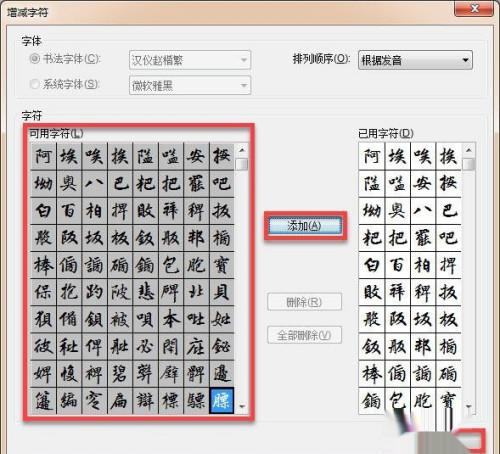The width and height of the screenshot is (500, 454).
Task: Open the 微软雅黑 system font dropdown
Action: 190,85
